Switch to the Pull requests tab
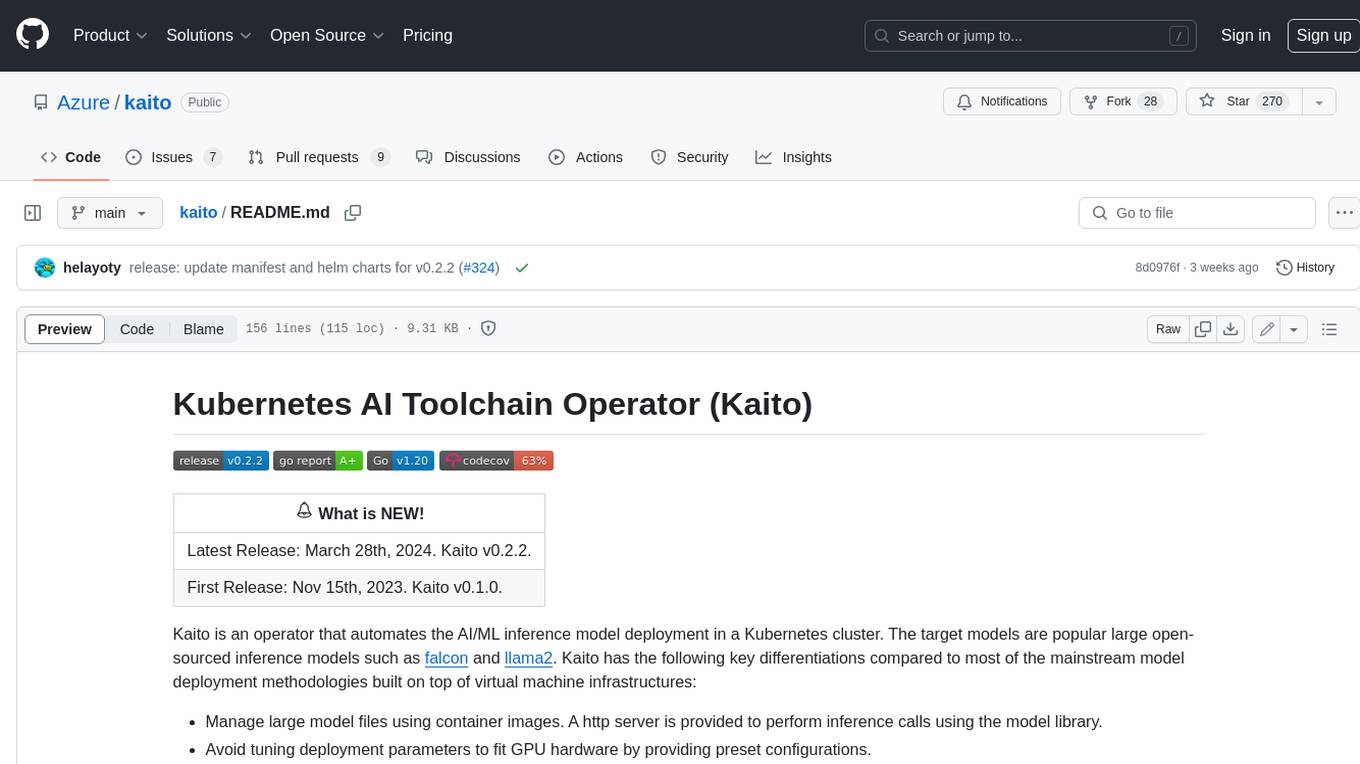Viewport: 1360px width, 764px height. (318, 157)
